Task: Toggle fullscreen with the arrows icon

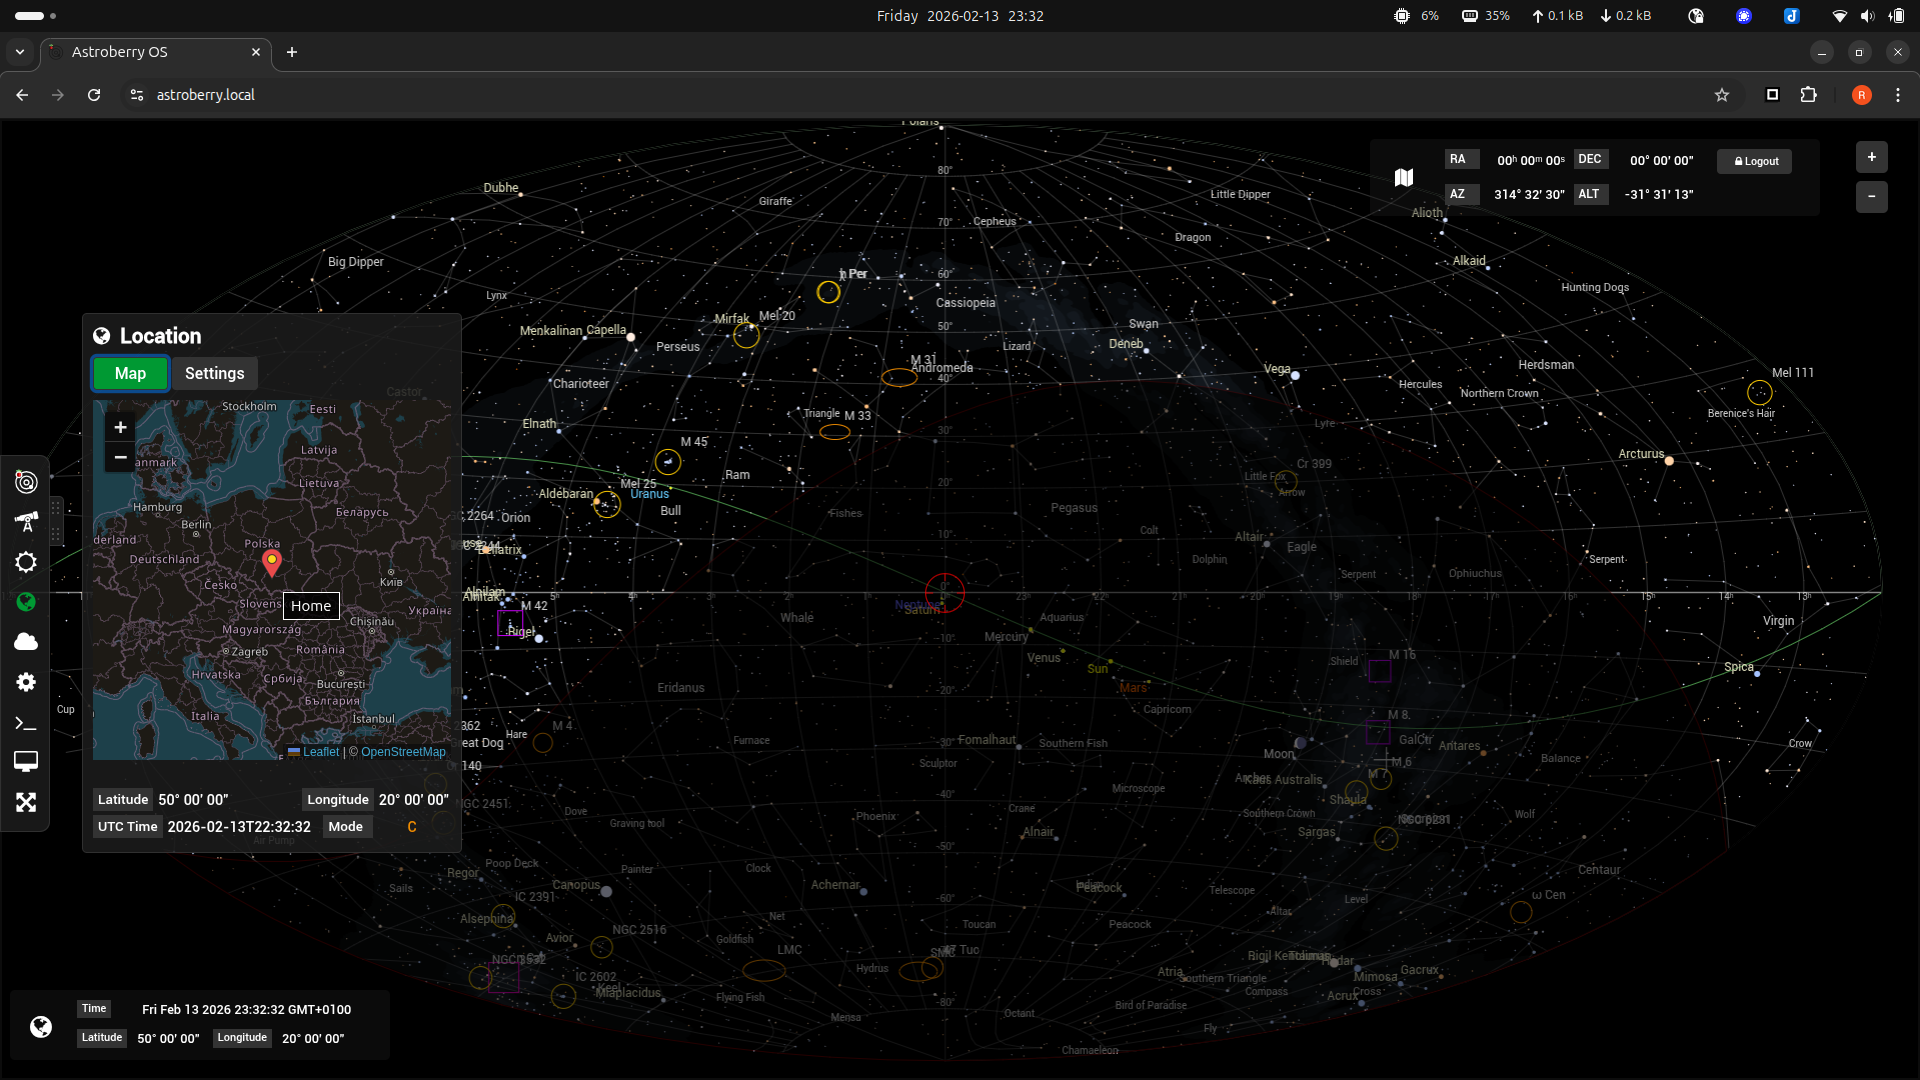Action: tap(26, 803)
